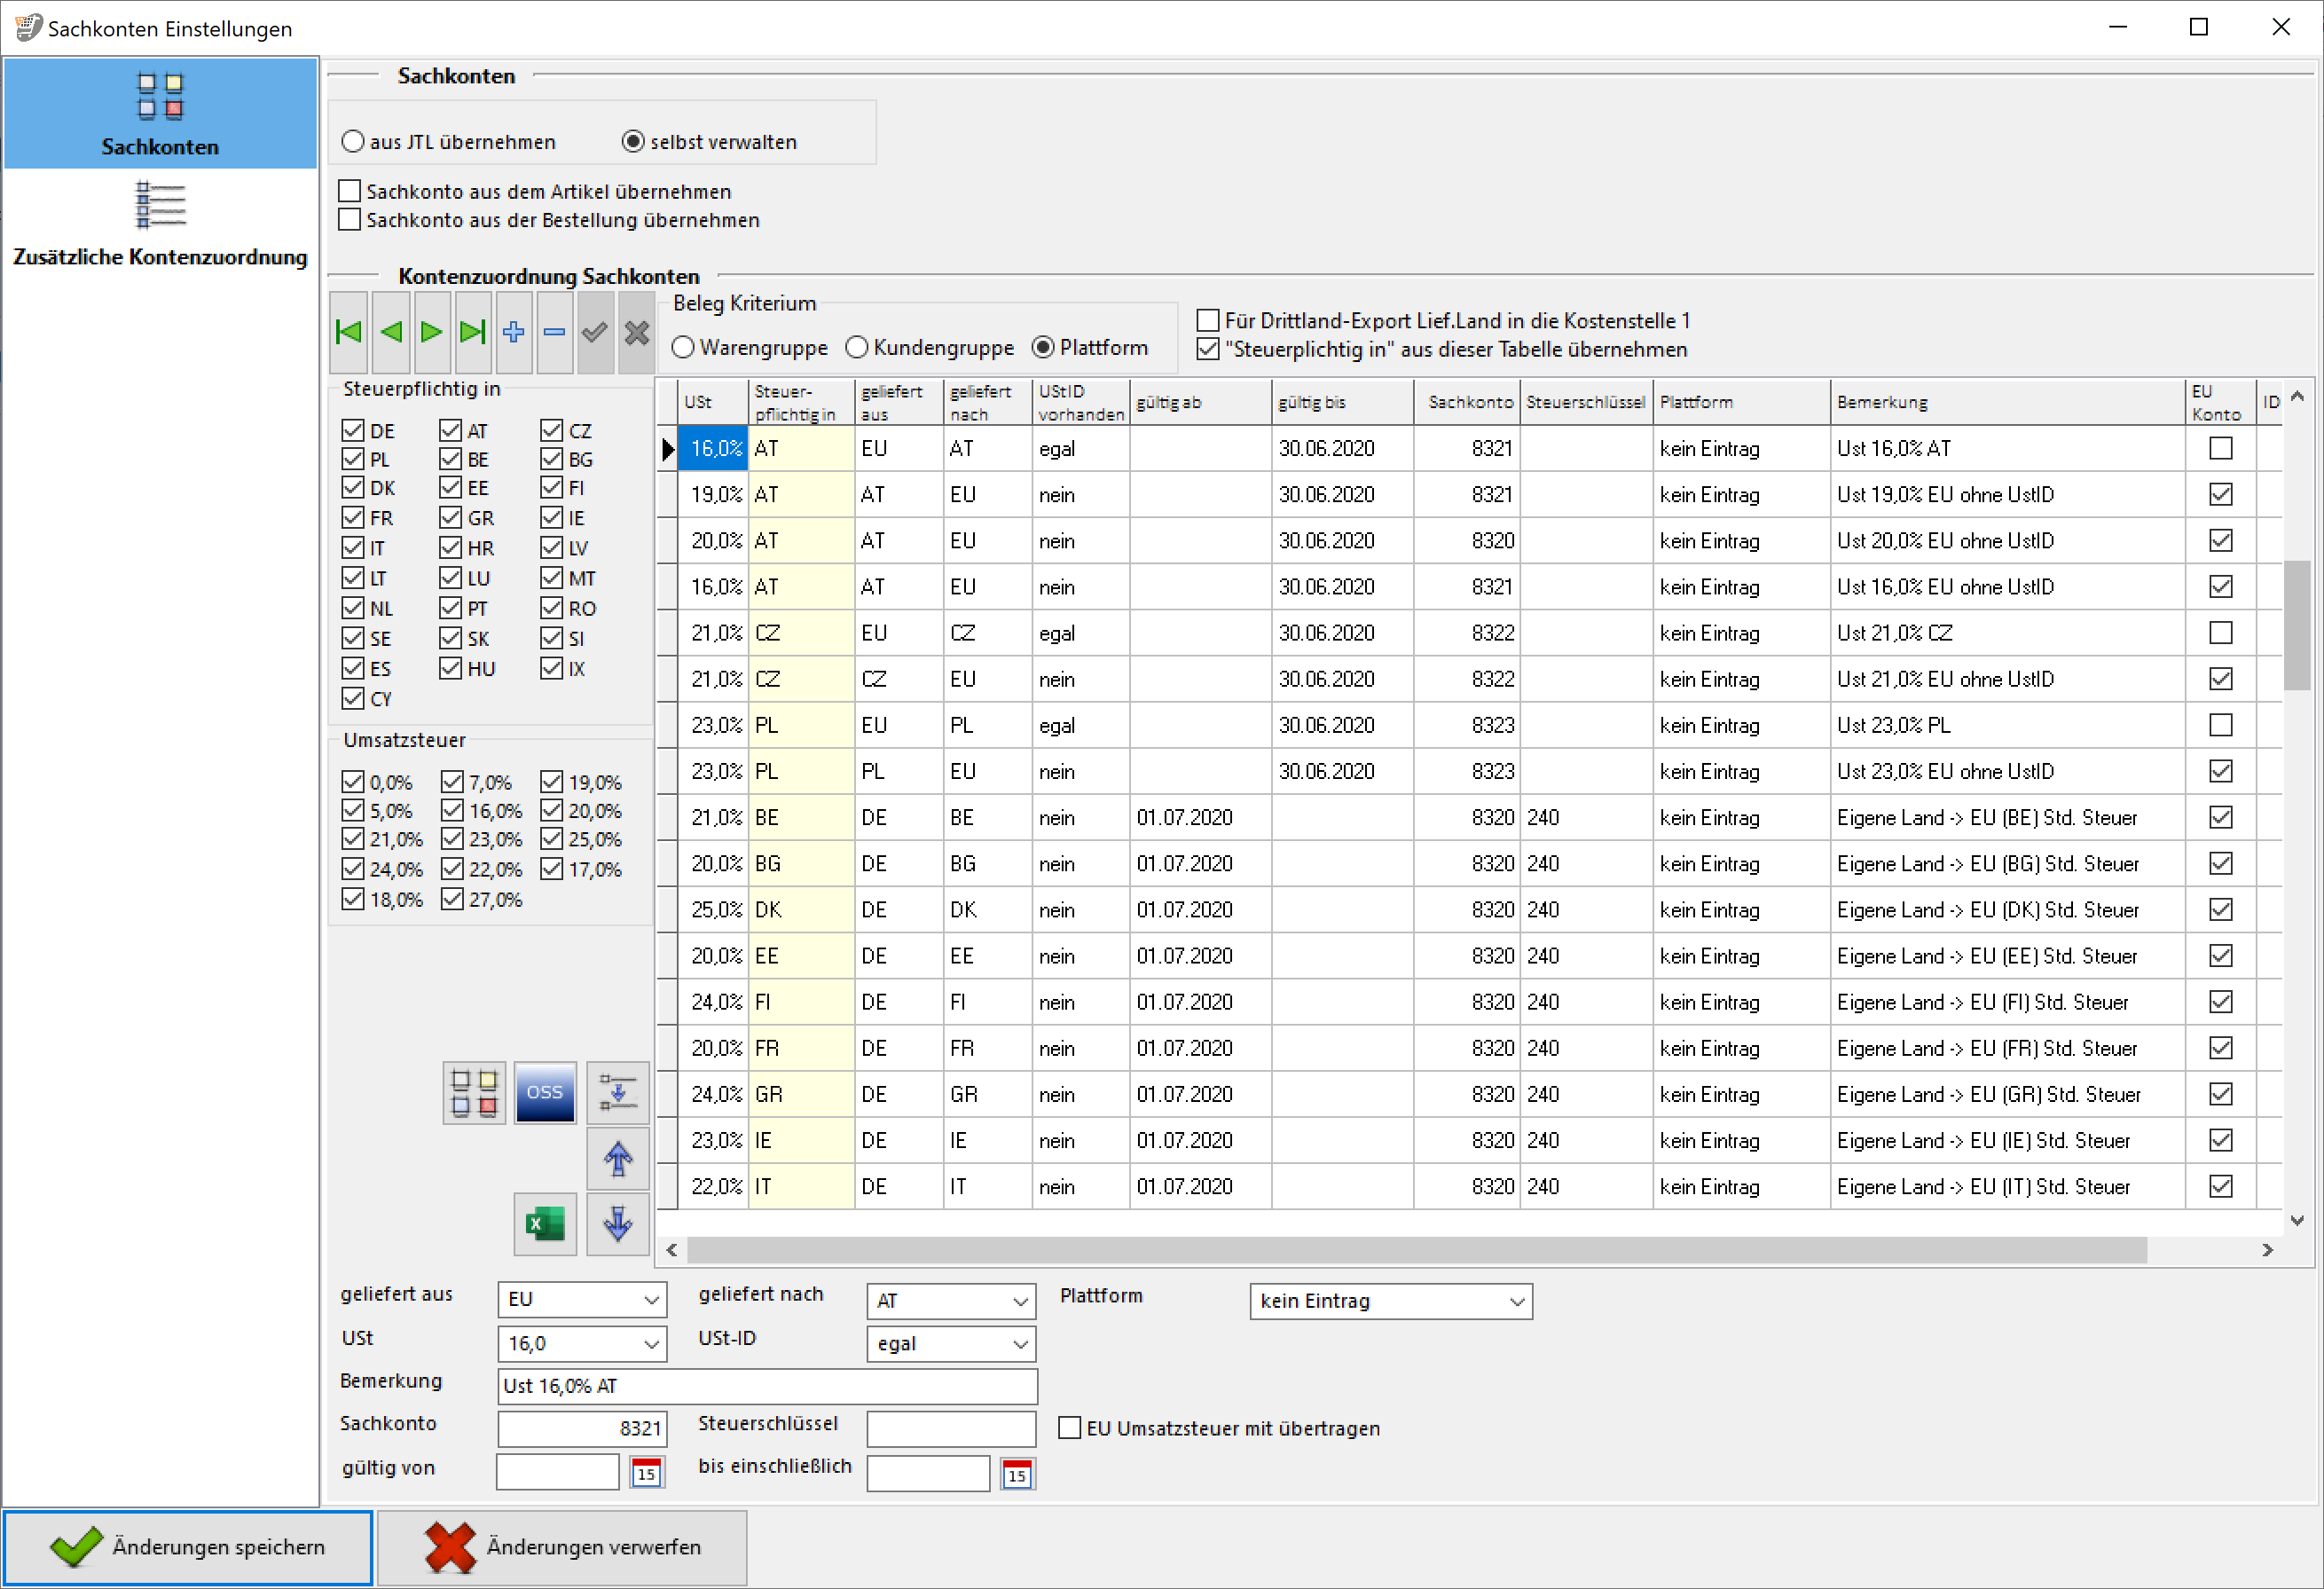
Task: Move row up with blue arrow
Action: [617, 1158]
